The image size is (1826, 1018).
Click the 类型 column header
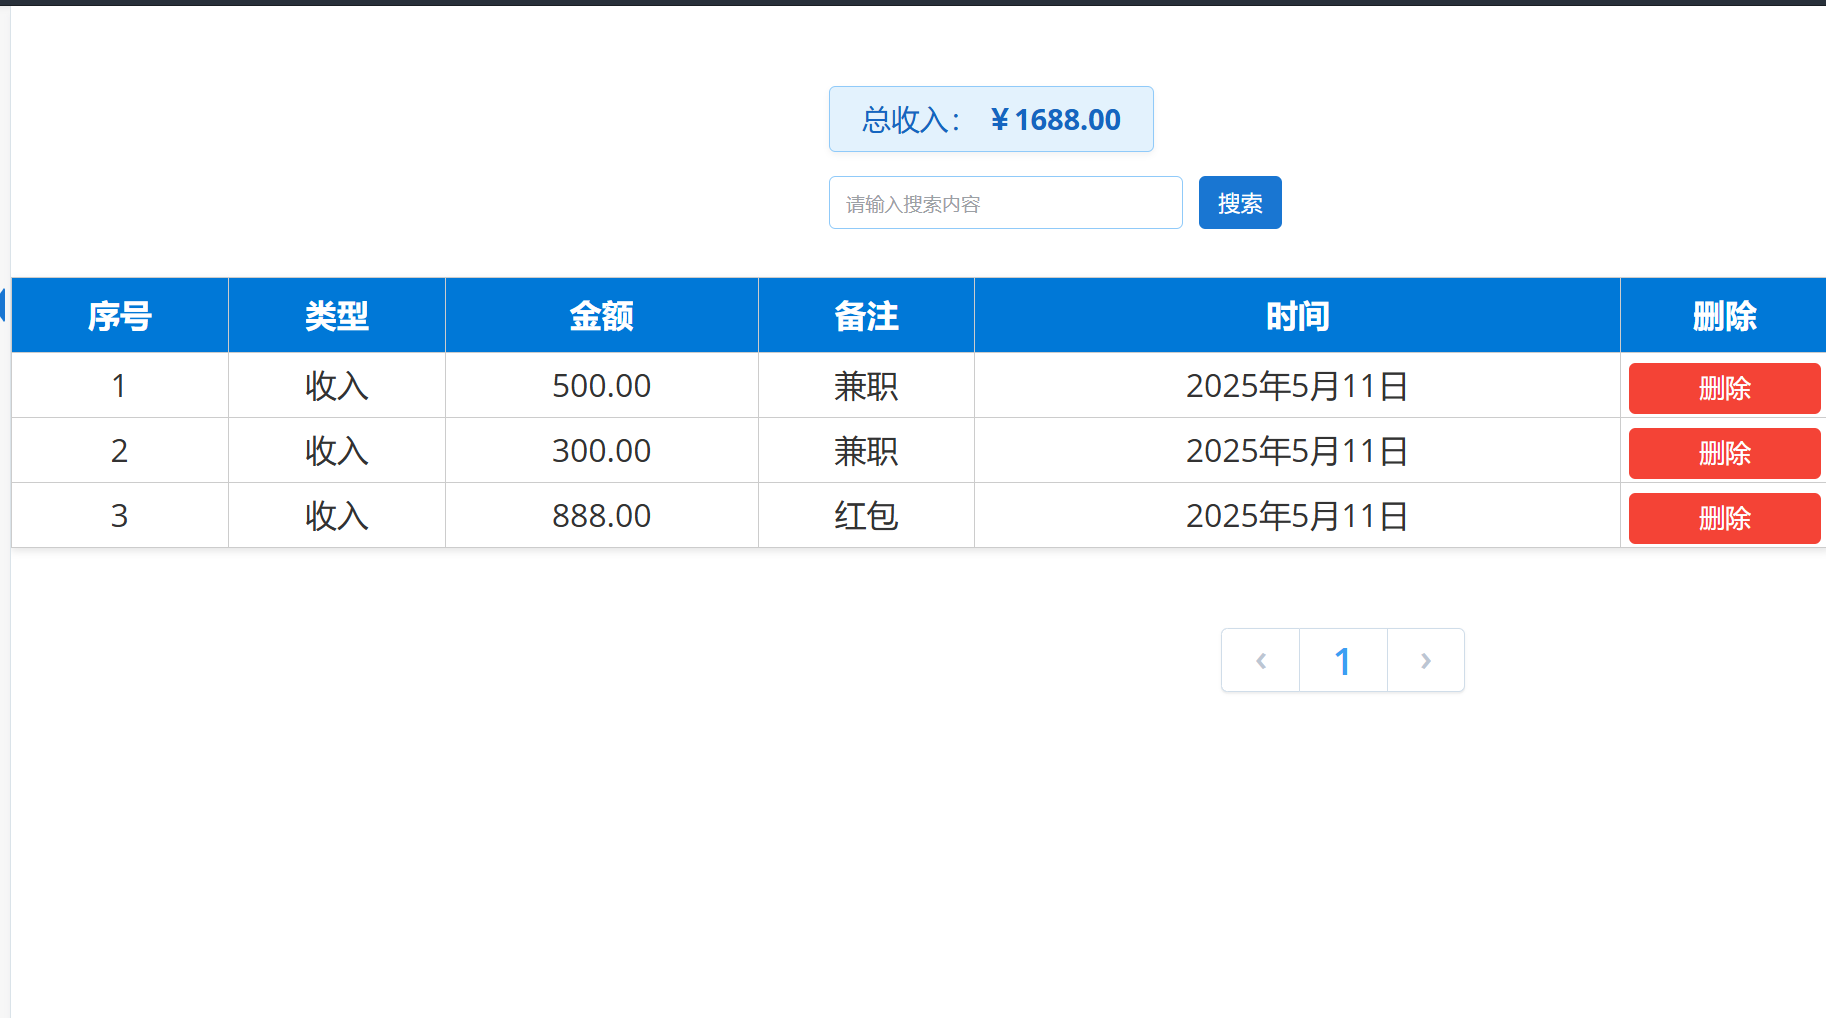point(337,316)
